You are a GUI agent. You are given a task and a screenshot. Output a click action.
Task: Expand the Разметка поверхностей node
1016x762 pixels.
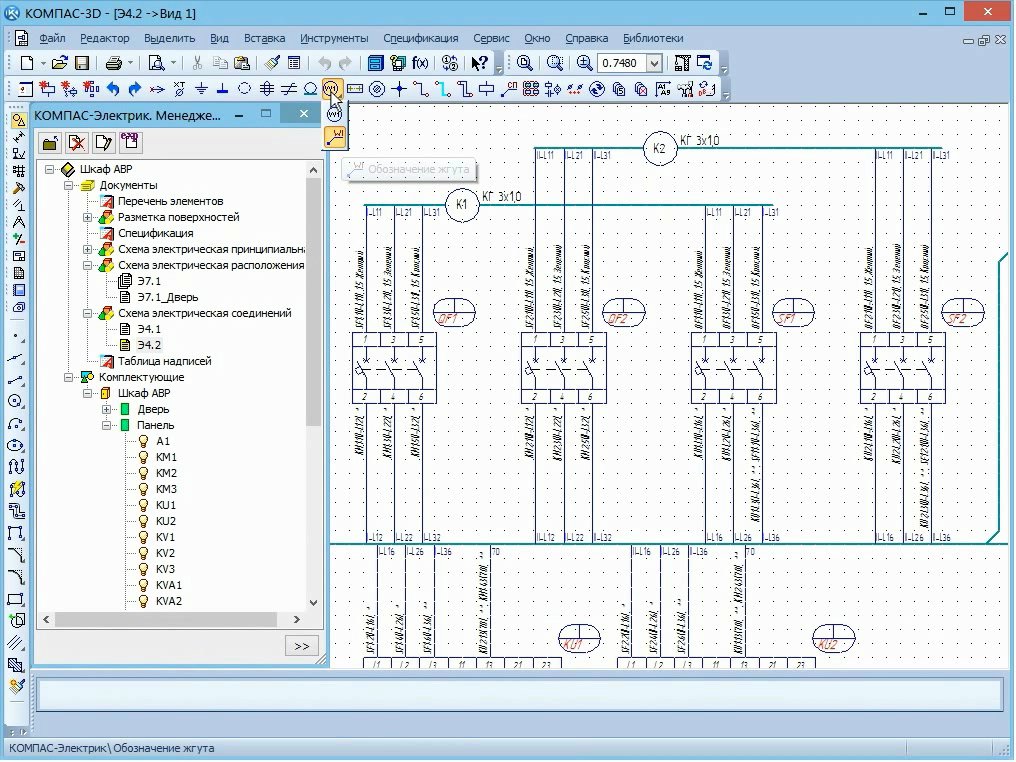pyautogui.click(x=88, y=217)
